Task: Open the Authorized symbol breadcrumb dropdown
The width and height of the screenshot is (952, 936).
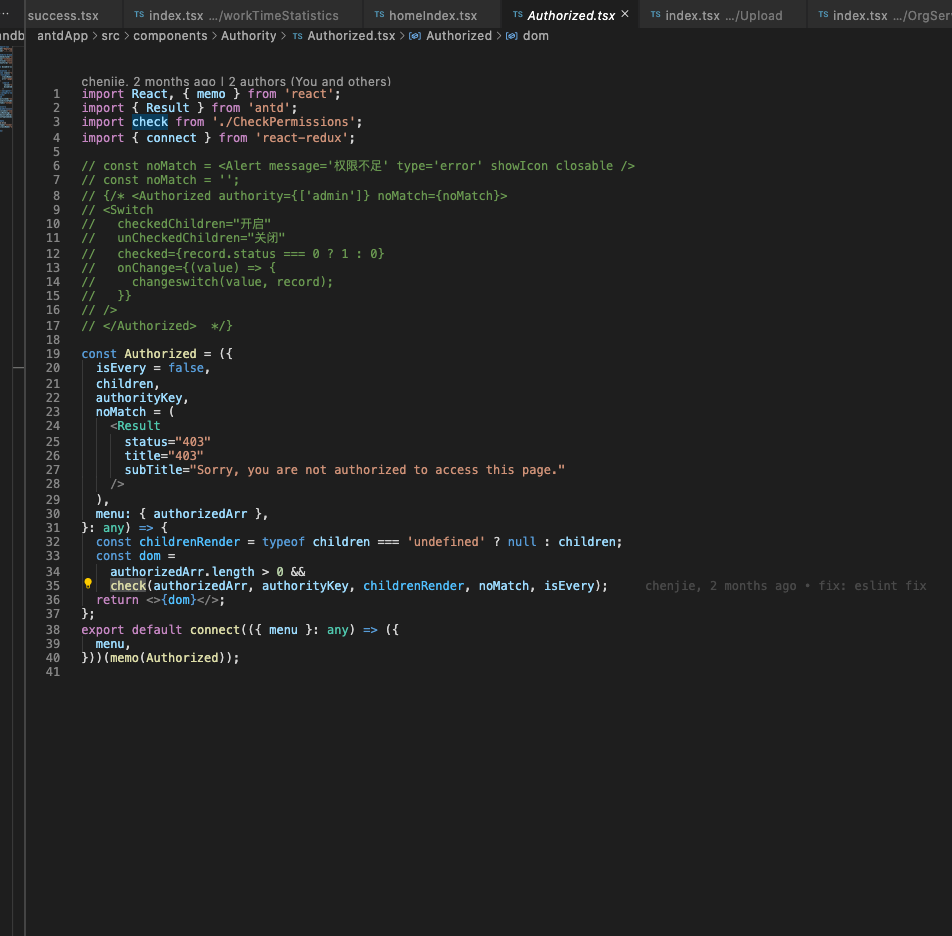Action: pyautogui.click(x=459, y=36)
